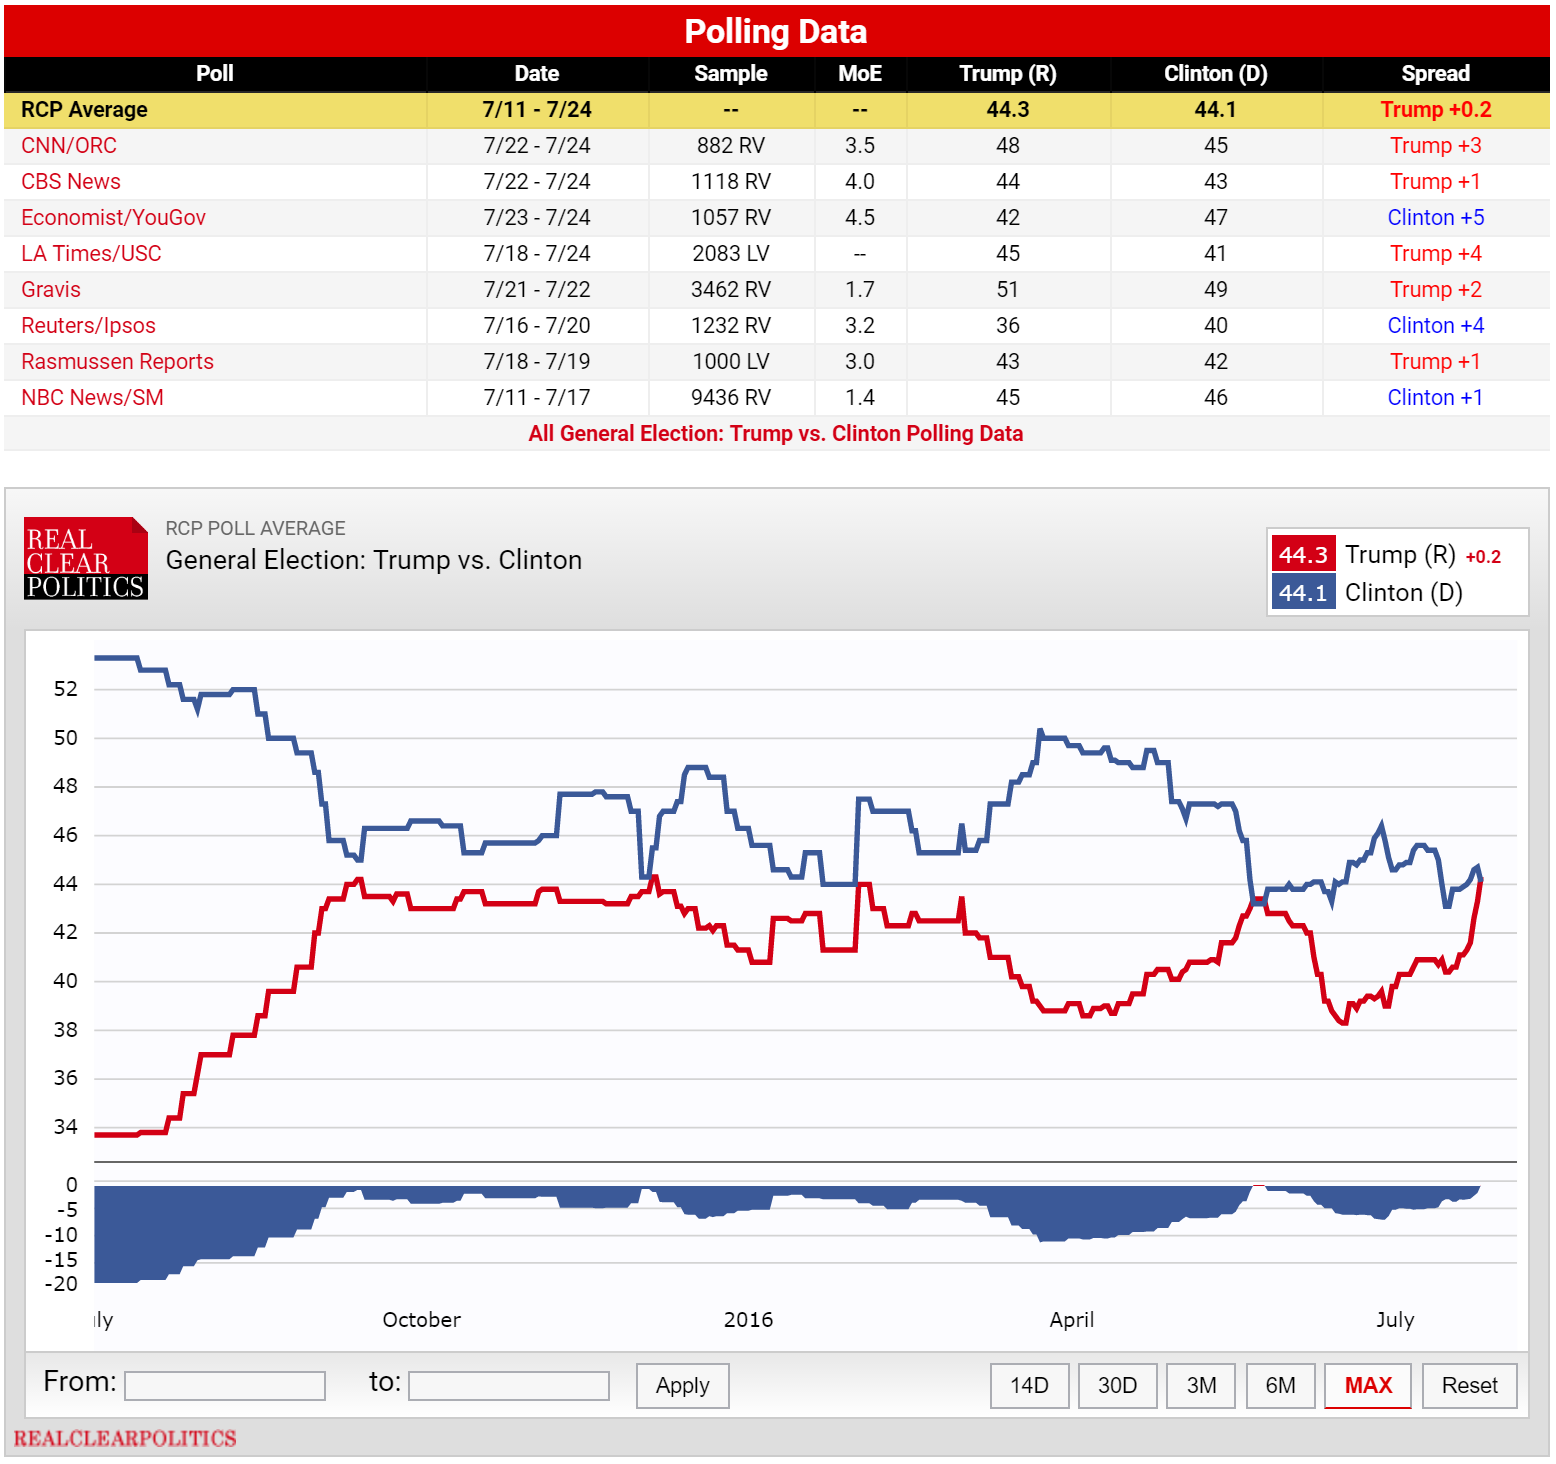Reset the chart date range

[x=1470, y=1386]
